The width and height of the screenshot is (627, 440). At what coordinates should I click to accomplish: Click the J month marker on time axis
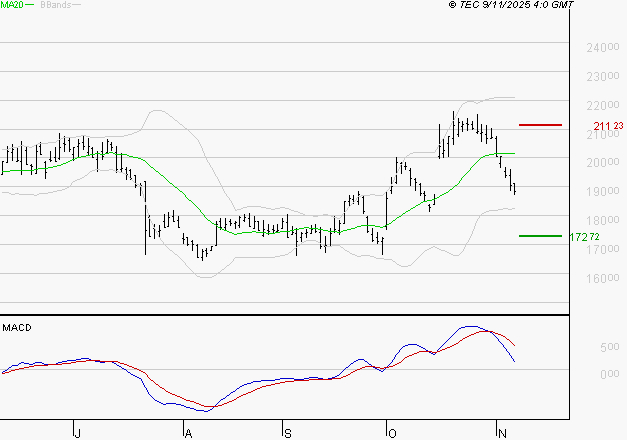(x=78, y=433)
